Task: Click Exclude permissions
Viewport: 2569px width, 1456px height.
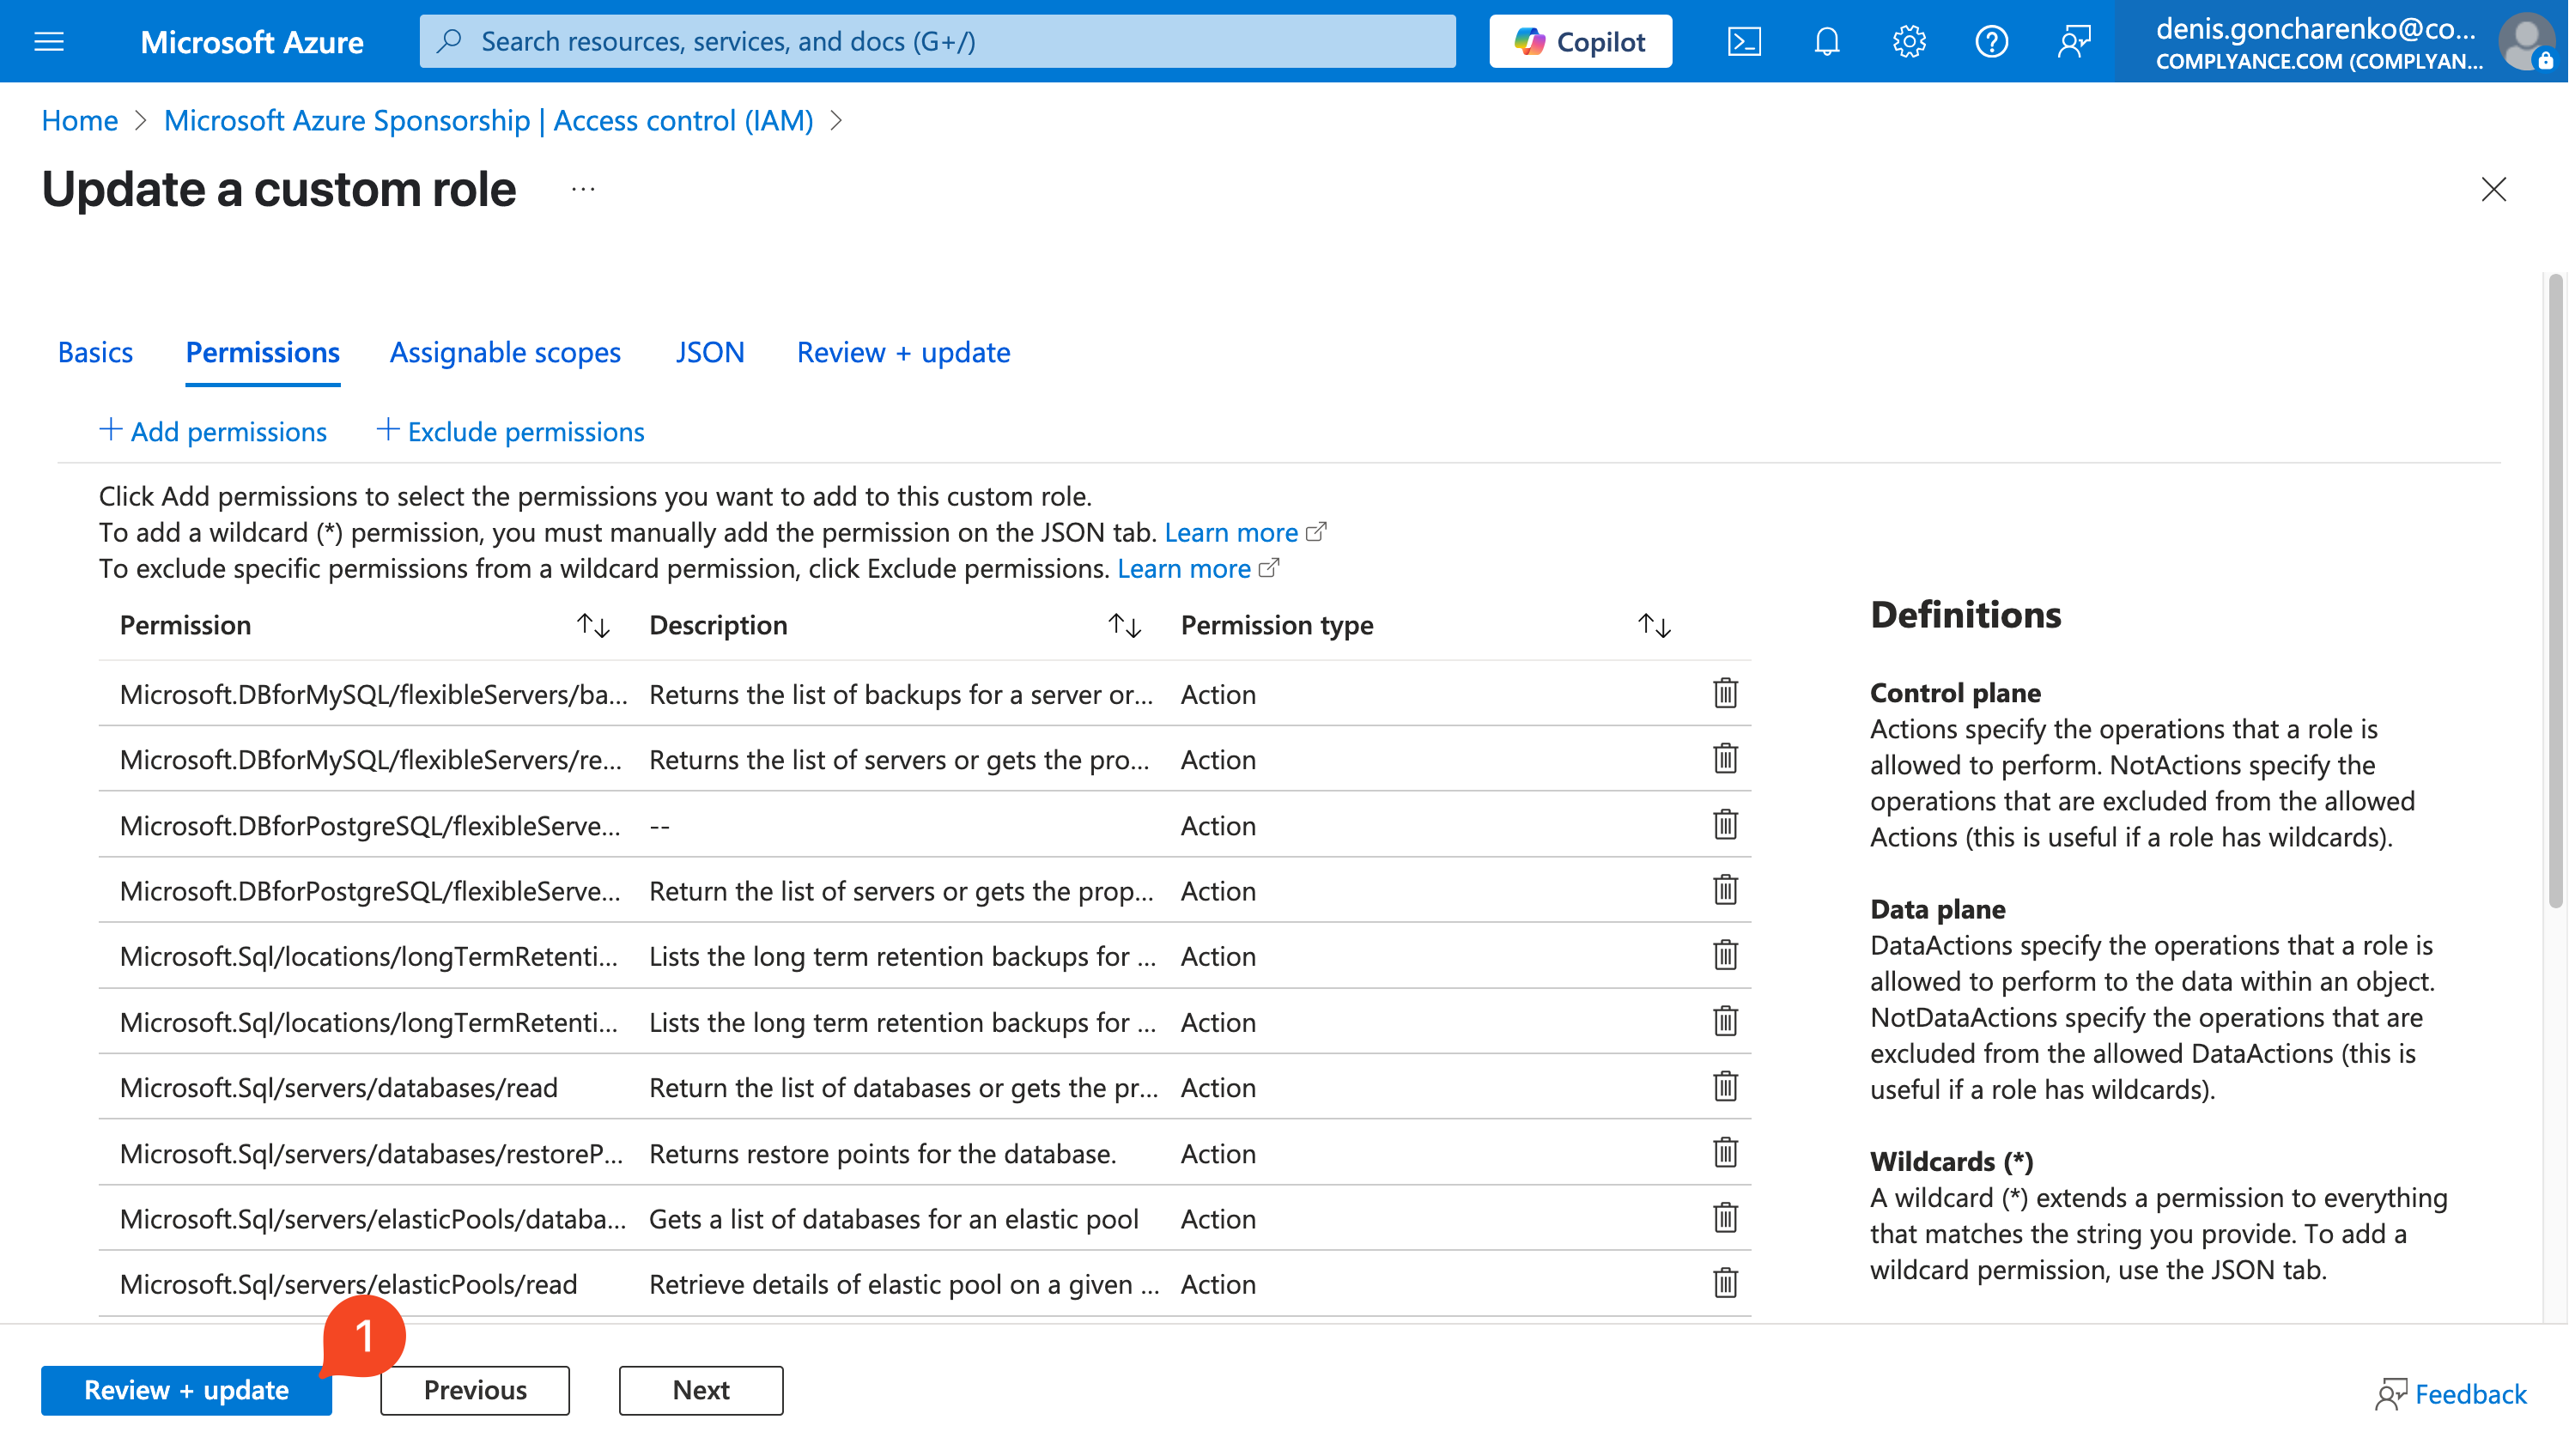Action: [510, 431]
